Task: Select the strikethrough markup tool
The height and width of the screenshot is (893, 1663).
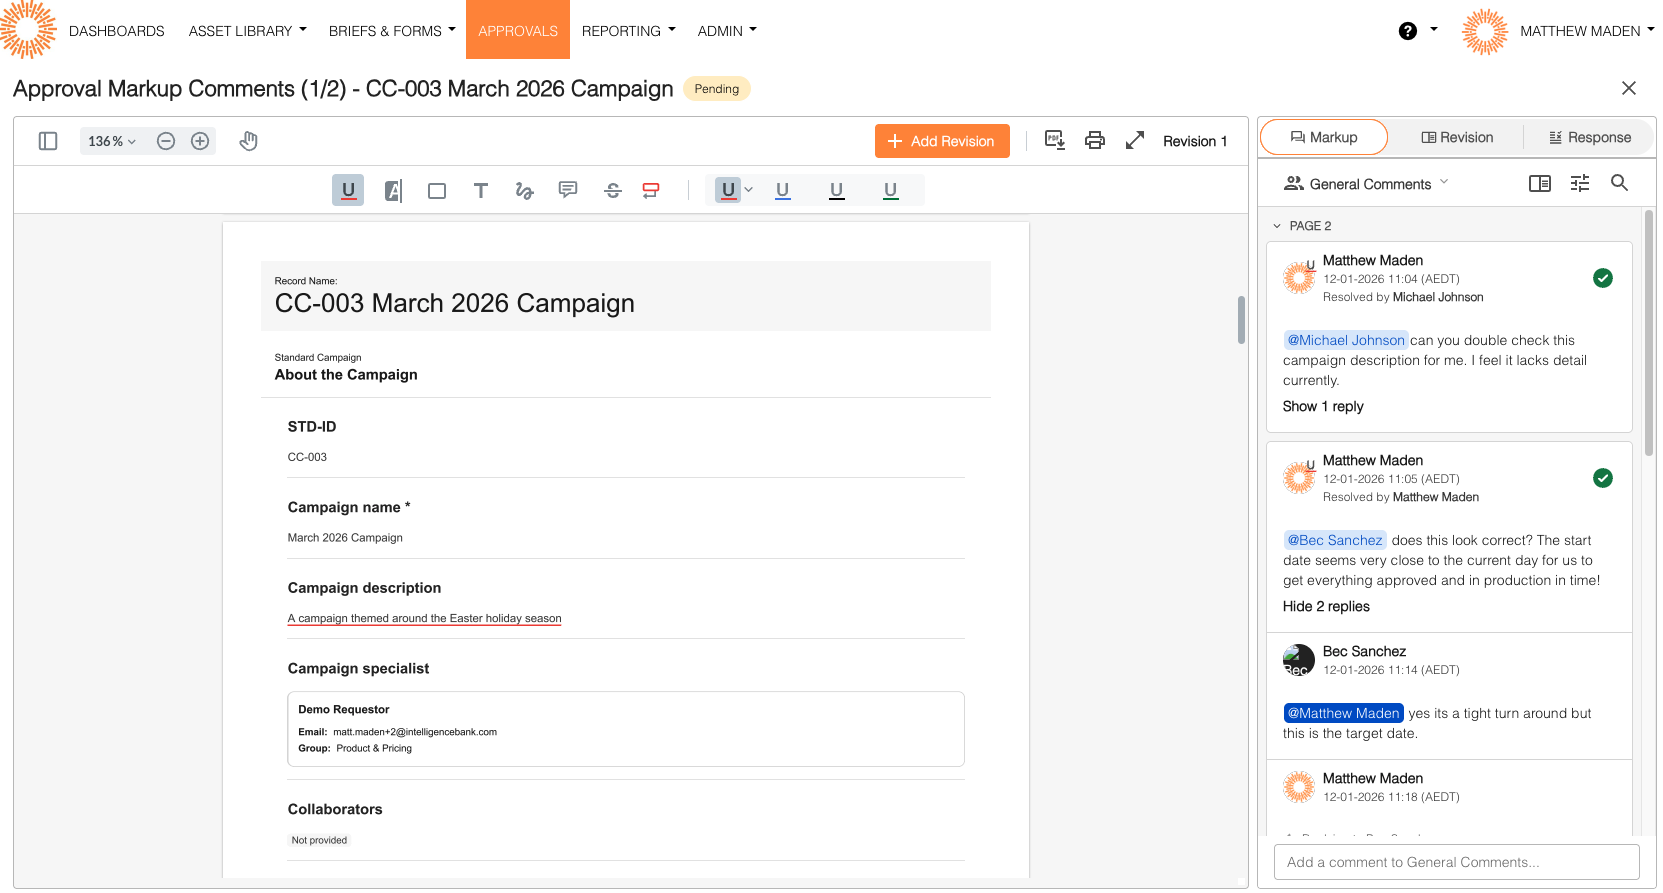Action: (613, 191)
